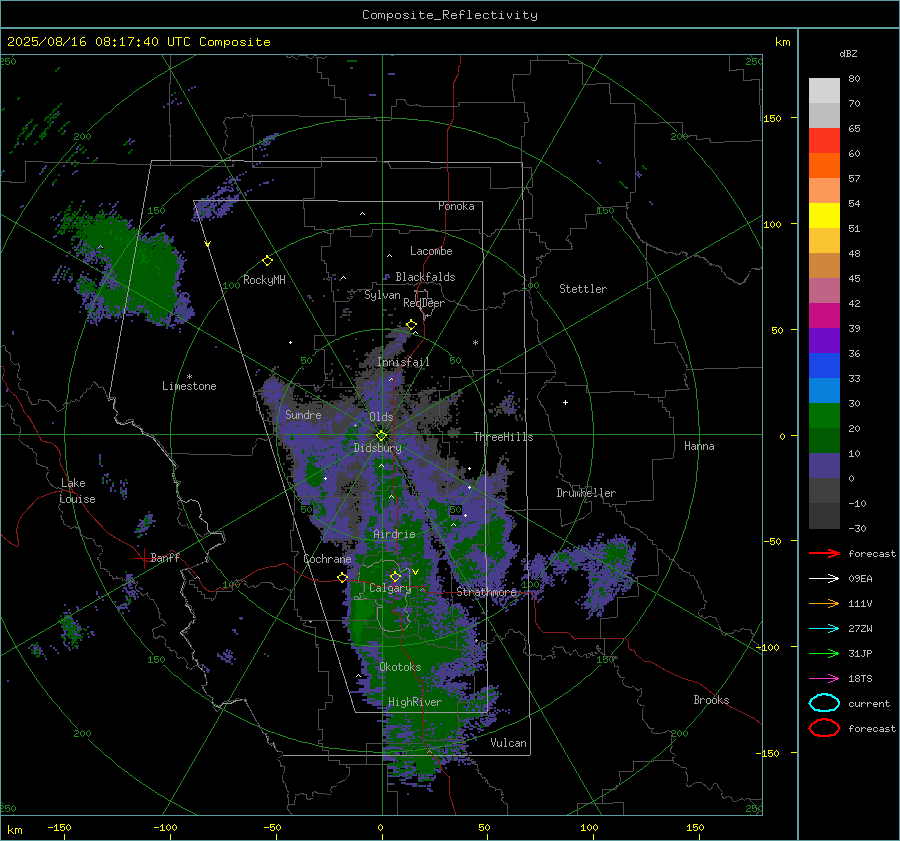The height and width of the screenshot is (841, 900).
Task: Select the red swatch in dBZ scale
Action: (x=824, y=141)
